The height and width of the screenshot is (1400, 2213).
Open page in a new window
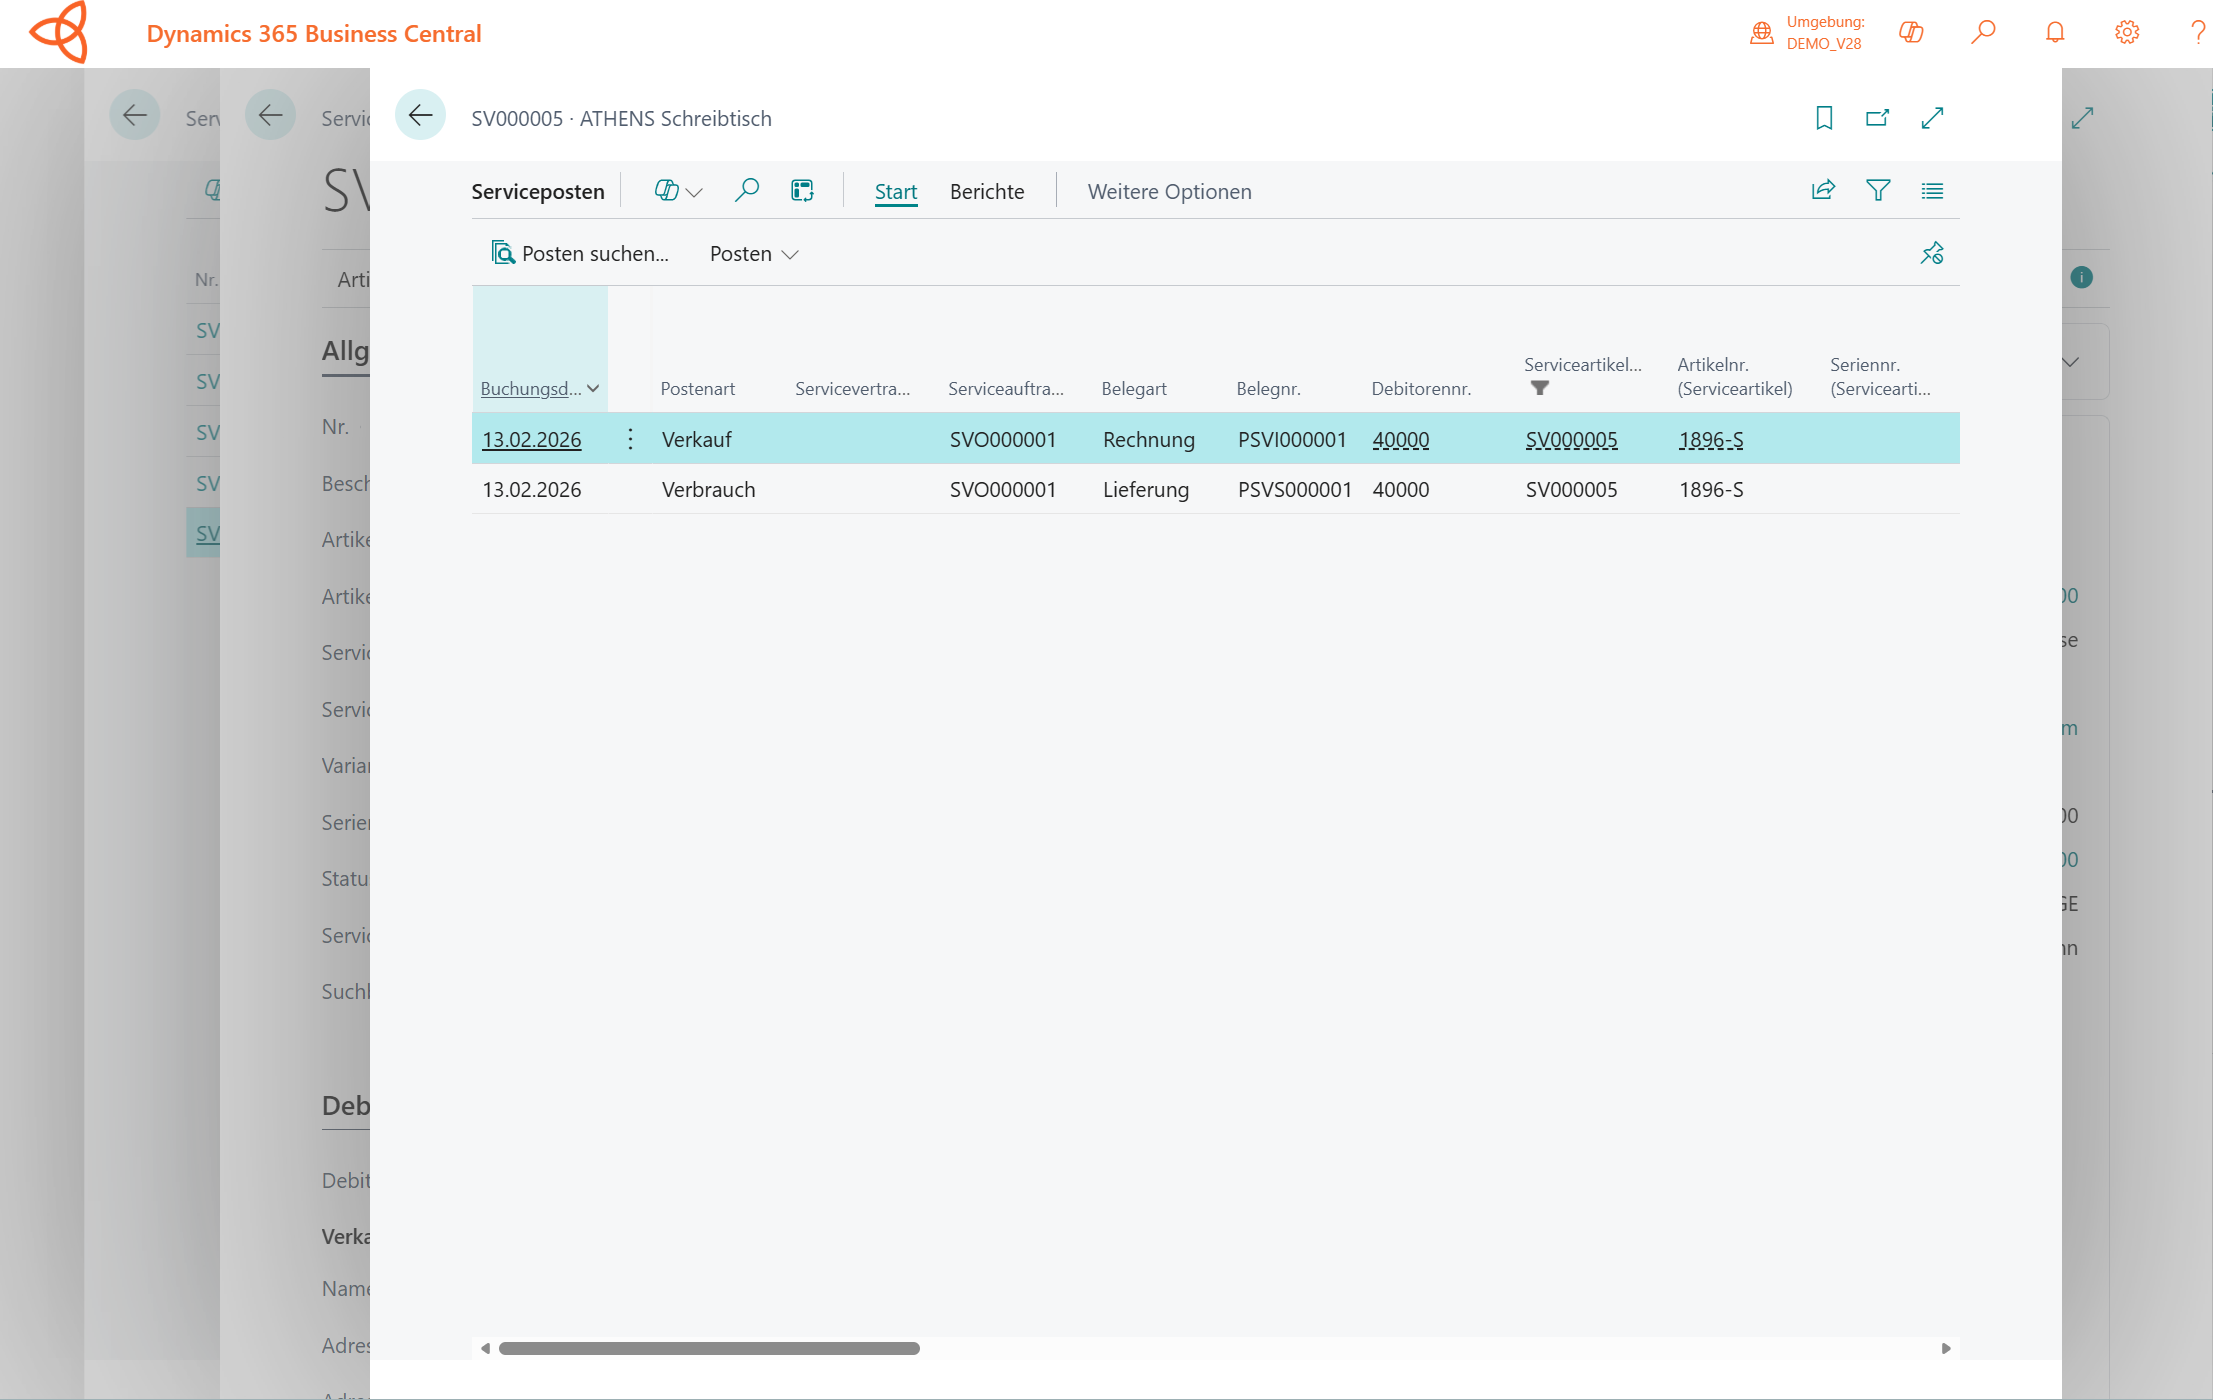coord(1877,118)
